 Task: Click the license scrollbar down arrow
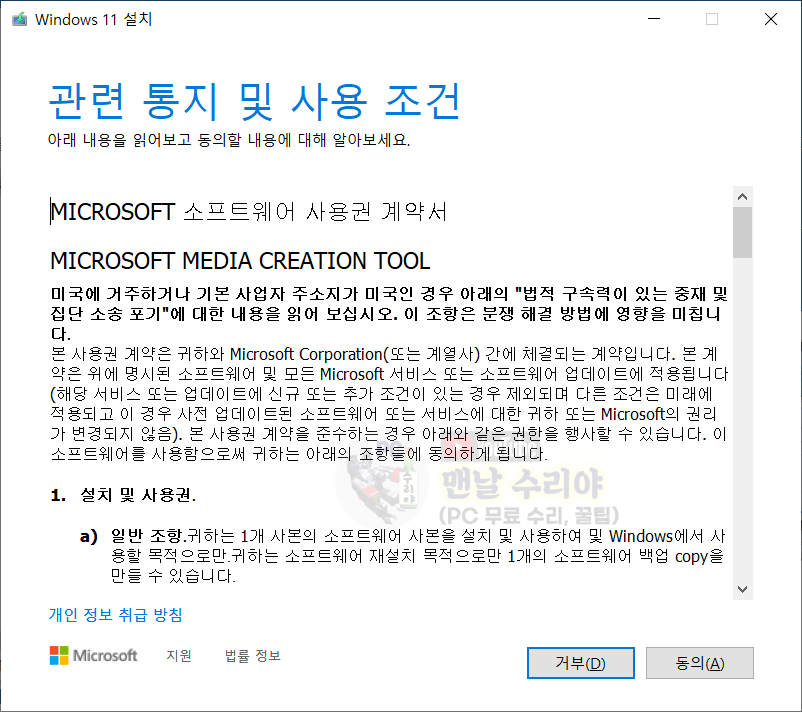[743, 589]
